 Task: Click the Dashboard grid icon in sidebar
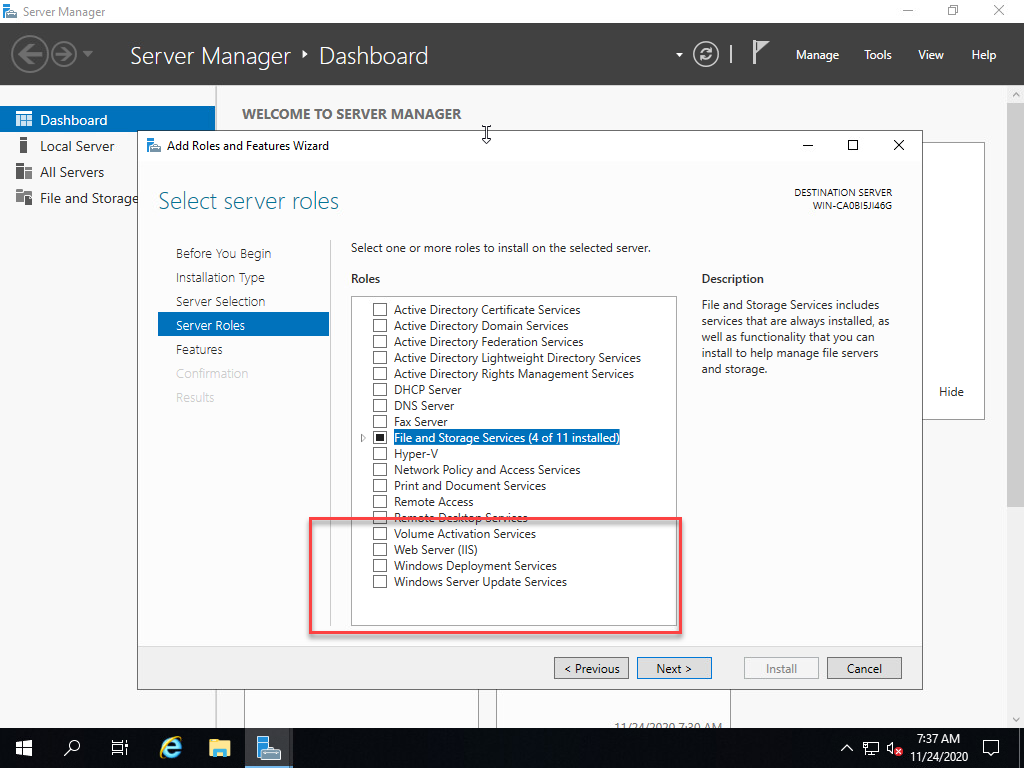click(24, 119)
